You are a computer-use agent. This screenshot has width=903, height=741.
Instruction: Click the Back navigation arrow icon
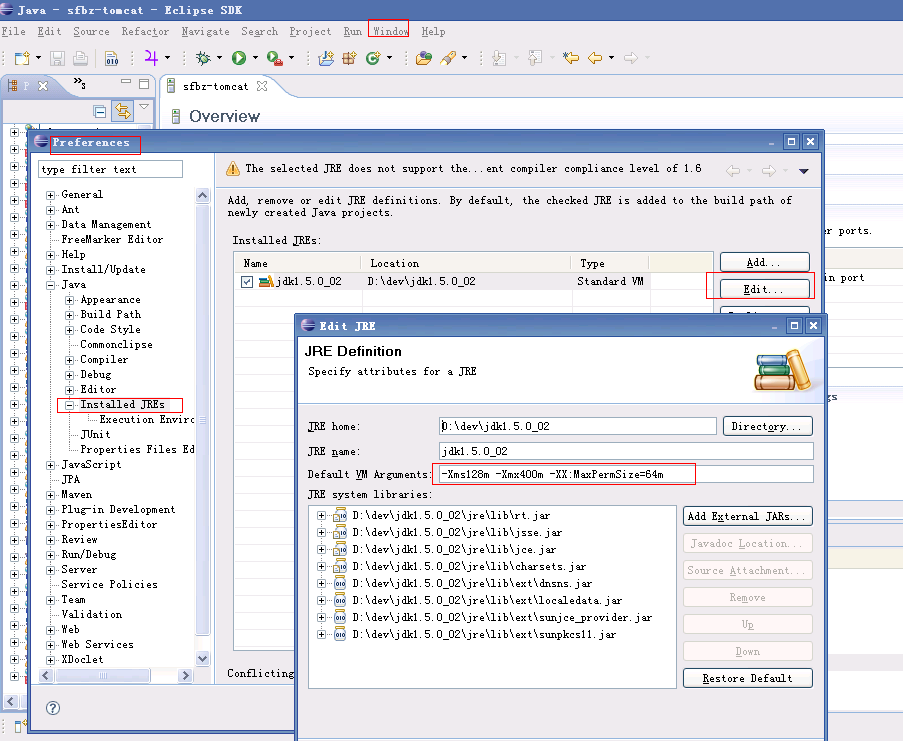[x=595, y=58]
